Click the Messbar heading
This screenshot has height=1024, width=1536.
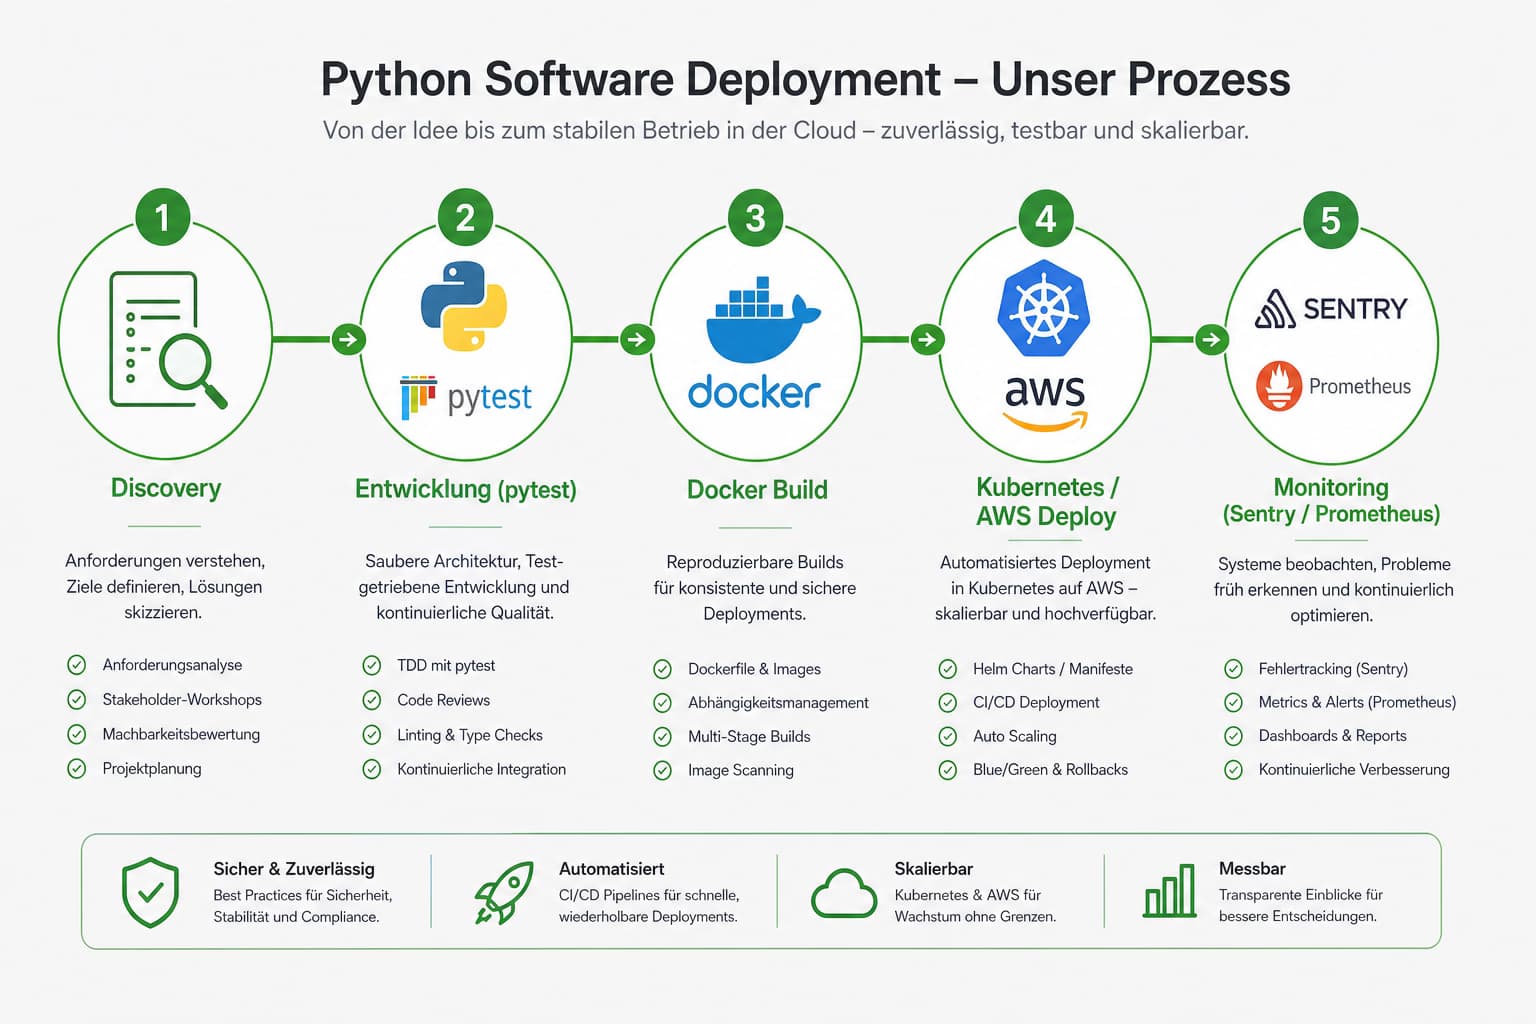pyautogui.click(x=1252, y=869)
